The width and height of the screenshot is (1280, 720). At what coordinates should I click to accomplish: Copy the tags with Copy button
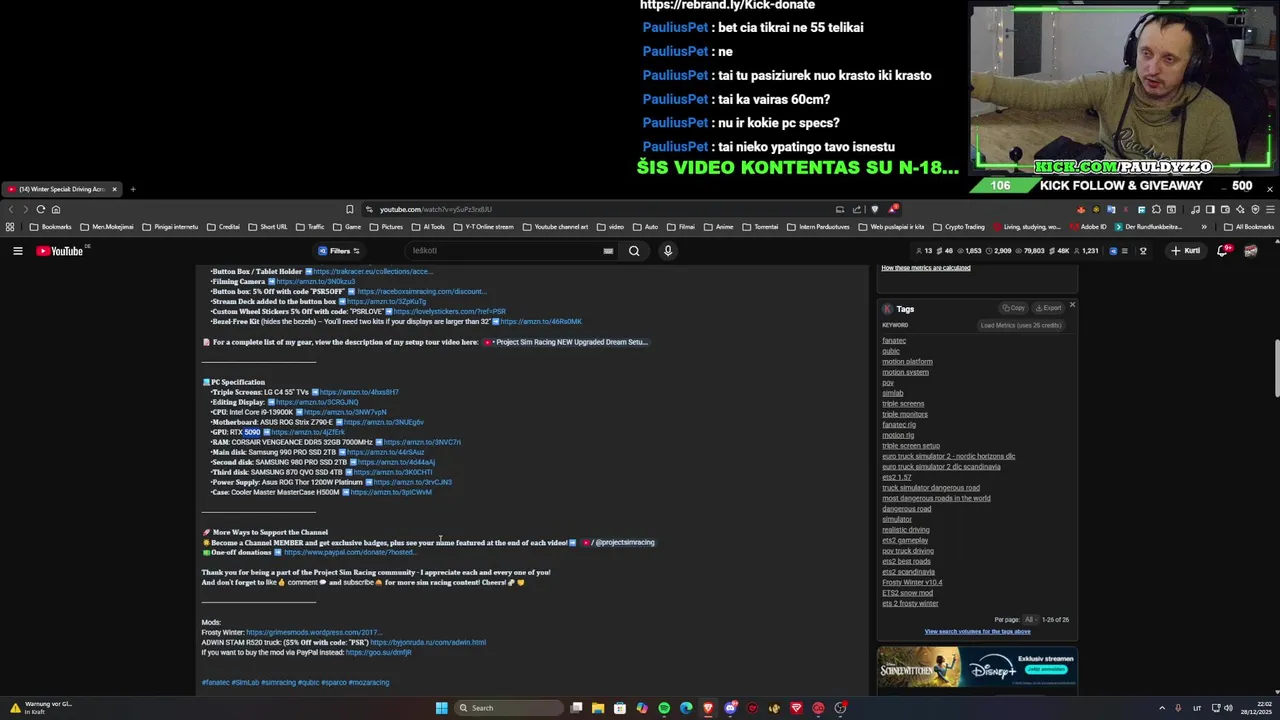1014,308
